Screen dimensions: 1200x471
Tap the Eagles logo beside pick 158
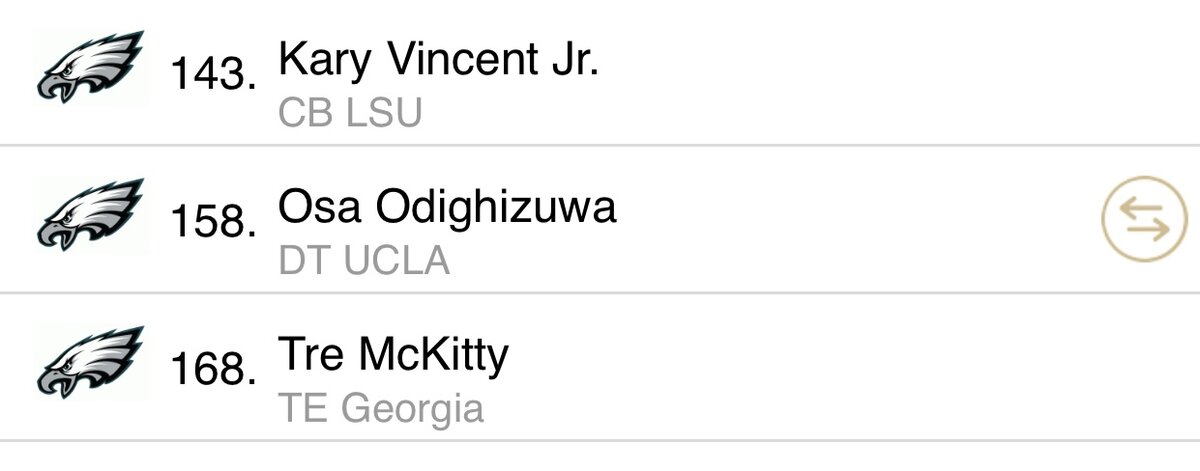[x=88, y=215]
